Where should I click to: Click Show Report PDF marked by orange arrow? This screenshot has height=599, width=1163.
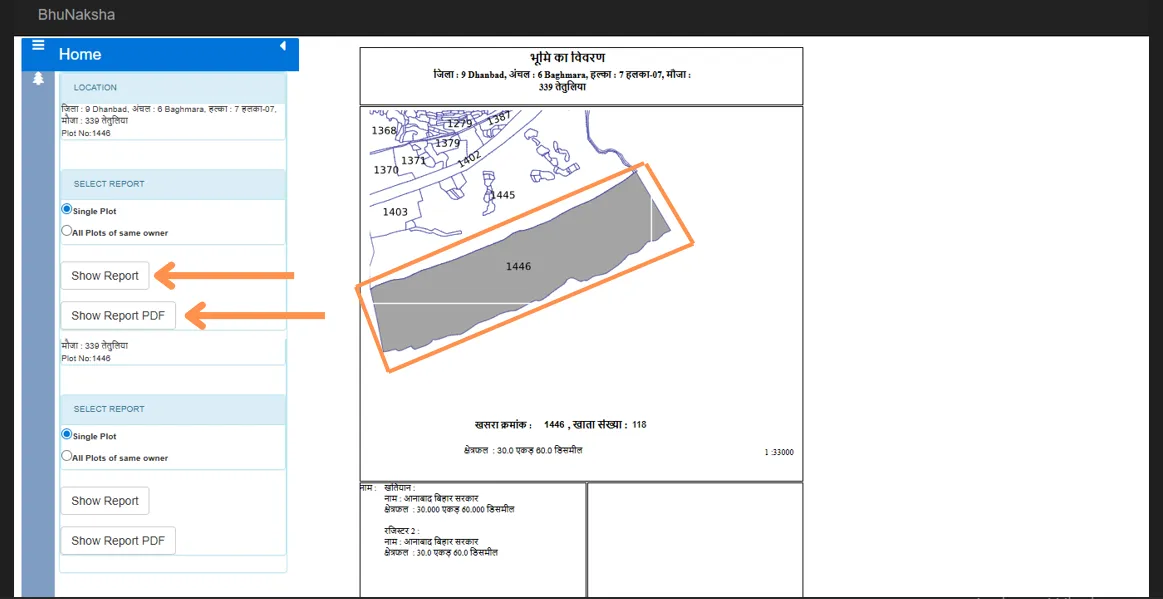click(118, 316)
